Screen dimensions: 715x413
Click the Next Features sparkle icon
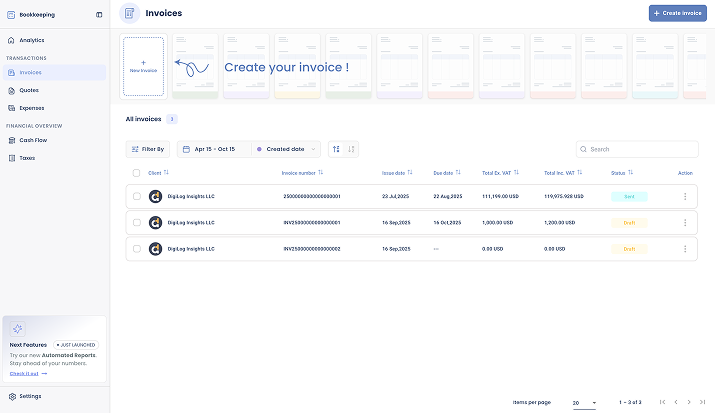point(18,329)
